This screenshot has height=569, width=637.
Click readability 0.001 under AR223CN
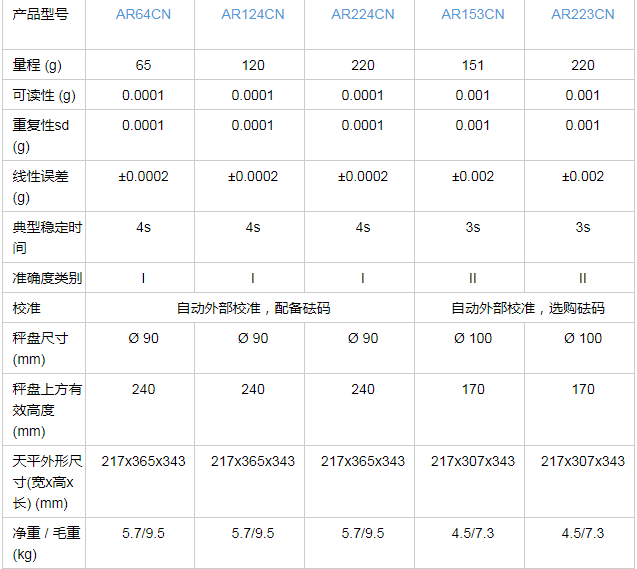(x=583, y=95)
